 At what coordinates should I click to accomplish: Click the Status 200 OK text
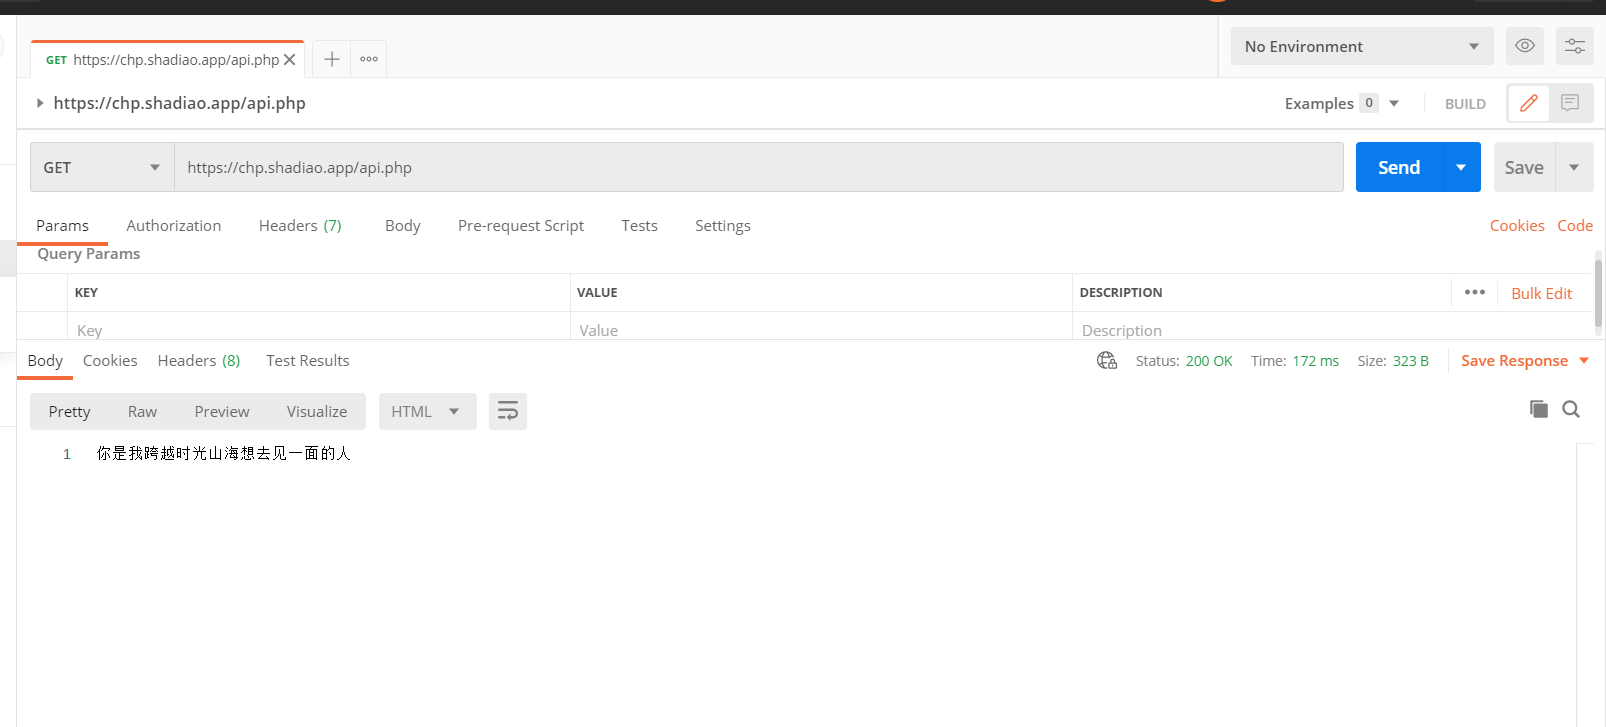point(1184,361)
